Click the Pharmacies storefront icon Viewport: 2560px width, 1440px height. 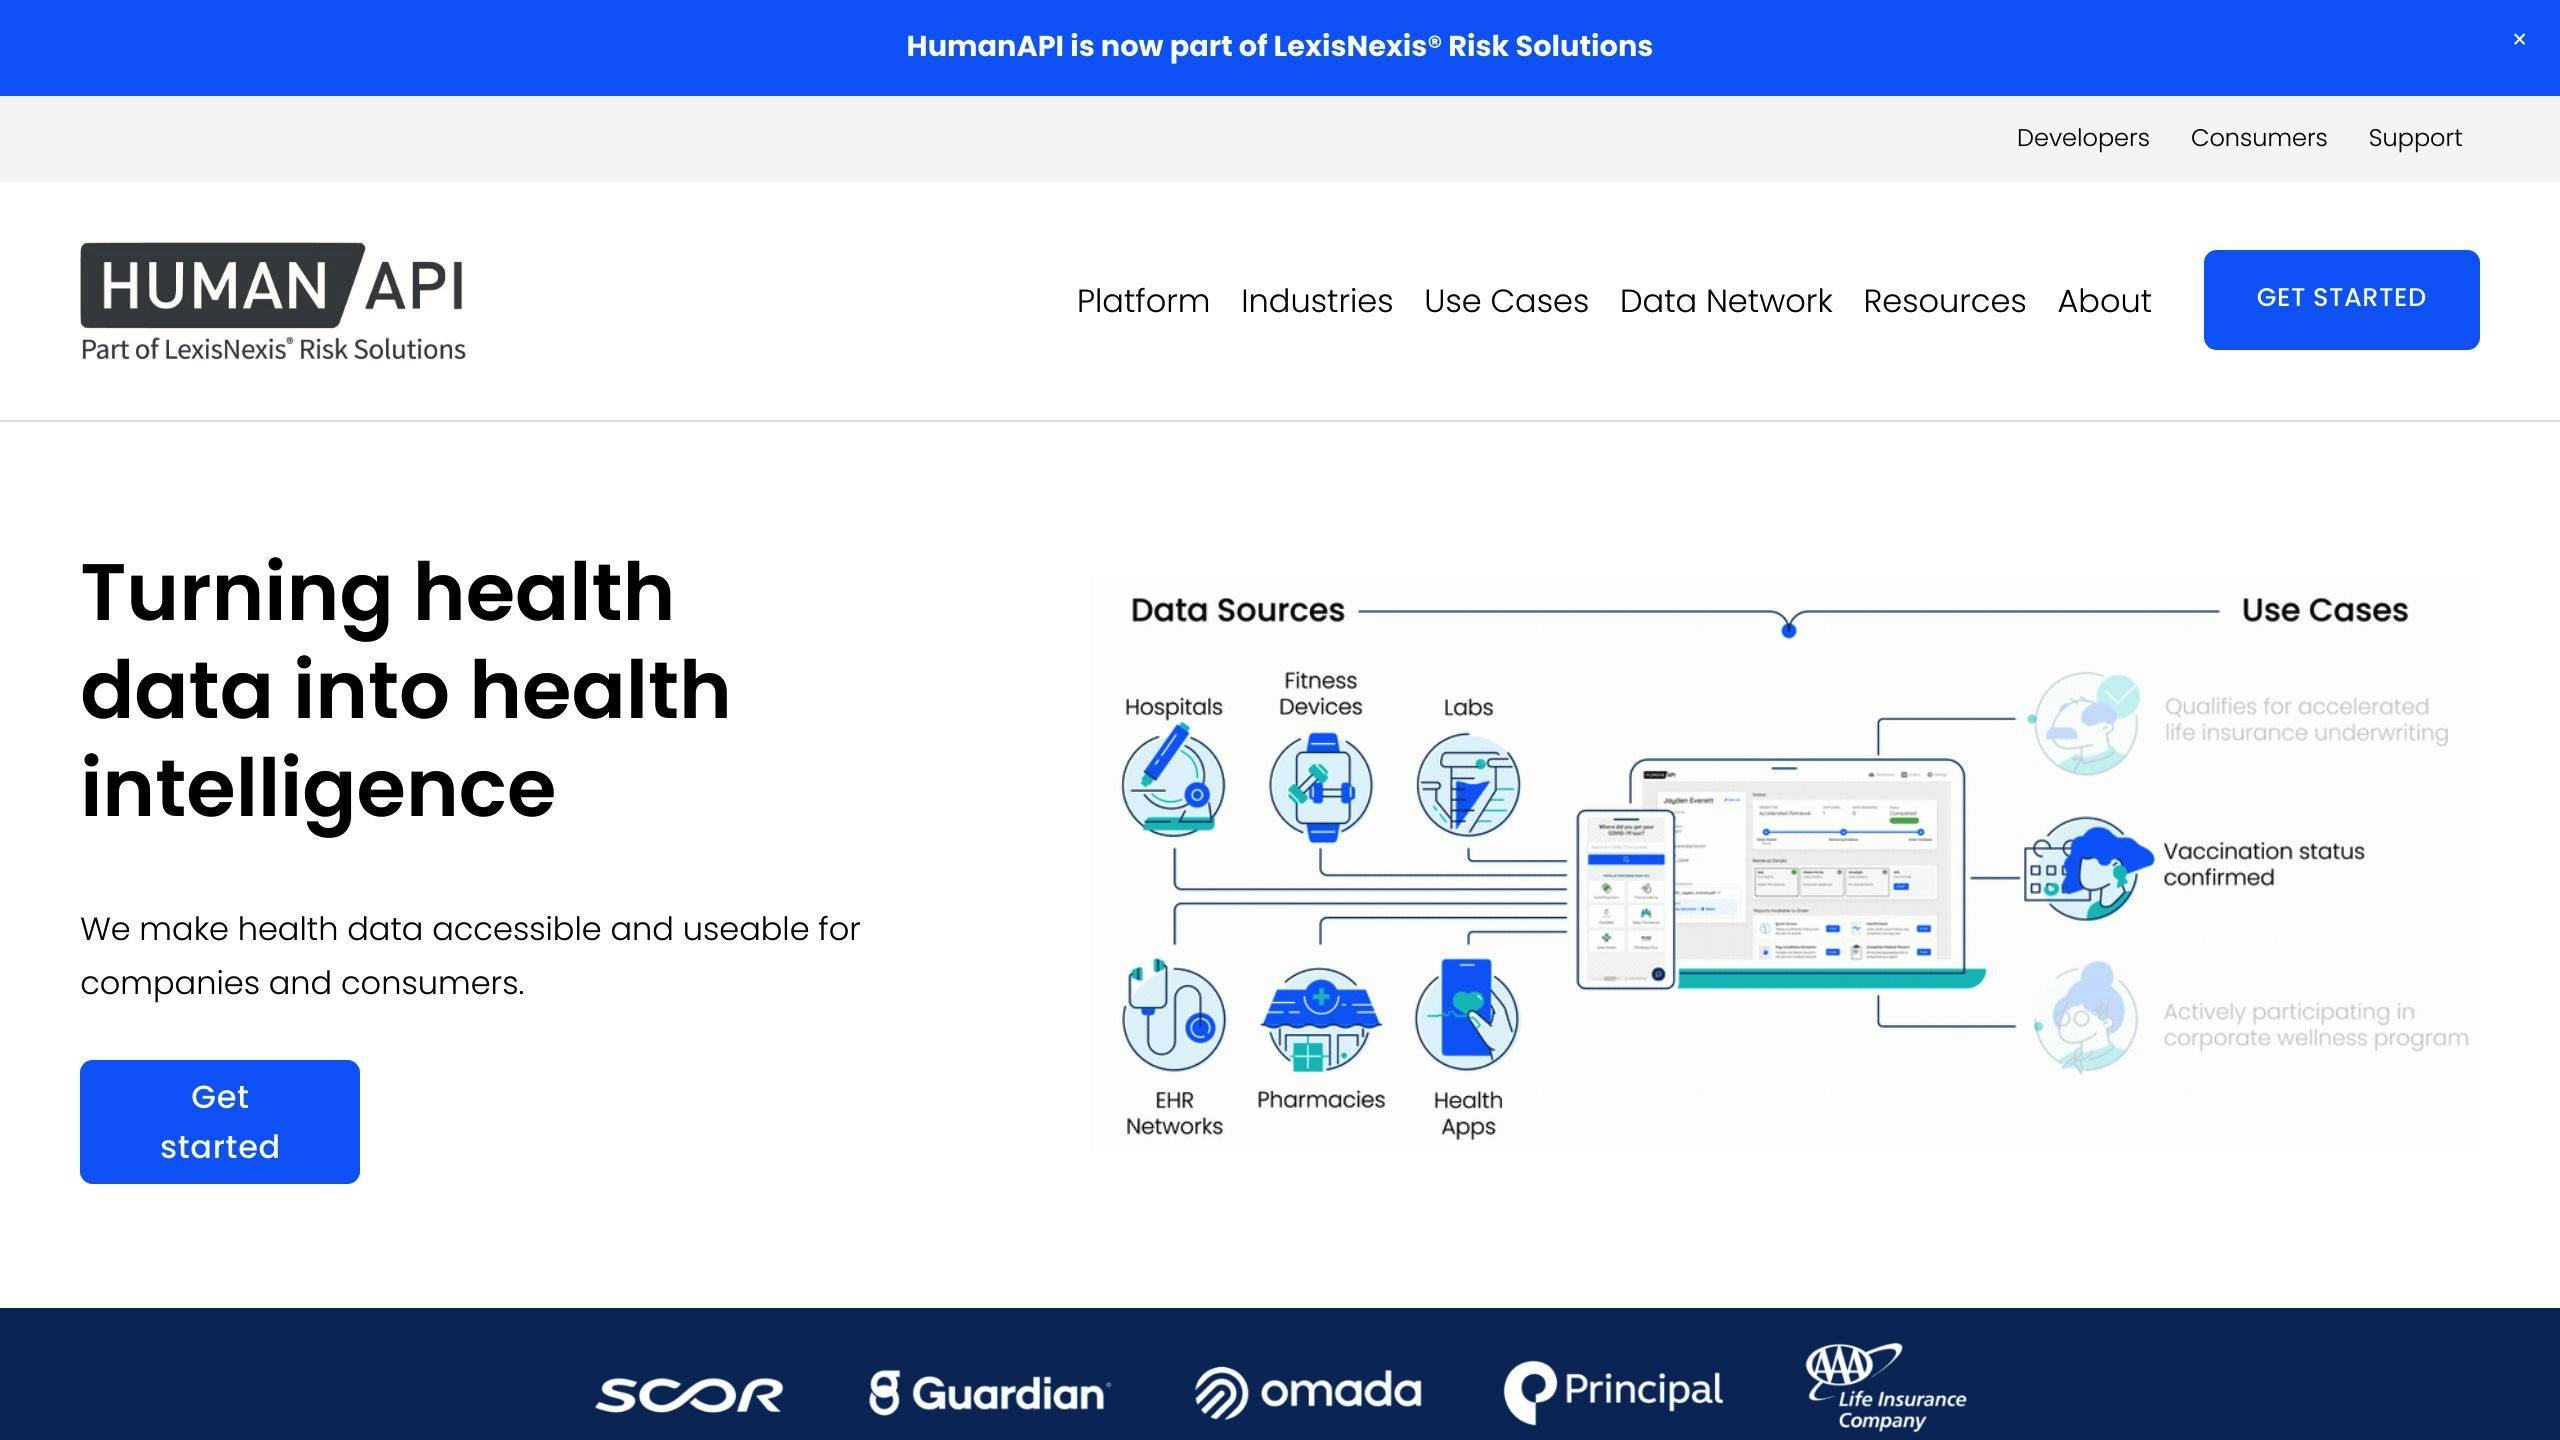click(1320, 1018)
